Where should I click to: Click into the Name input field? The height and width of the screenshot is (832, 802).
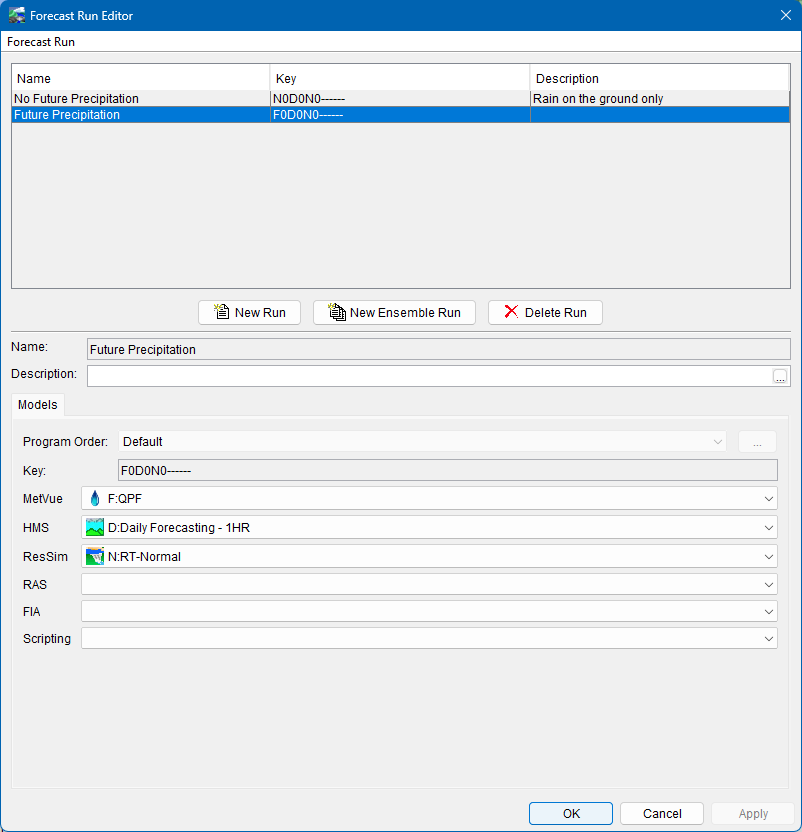[439, 349]
